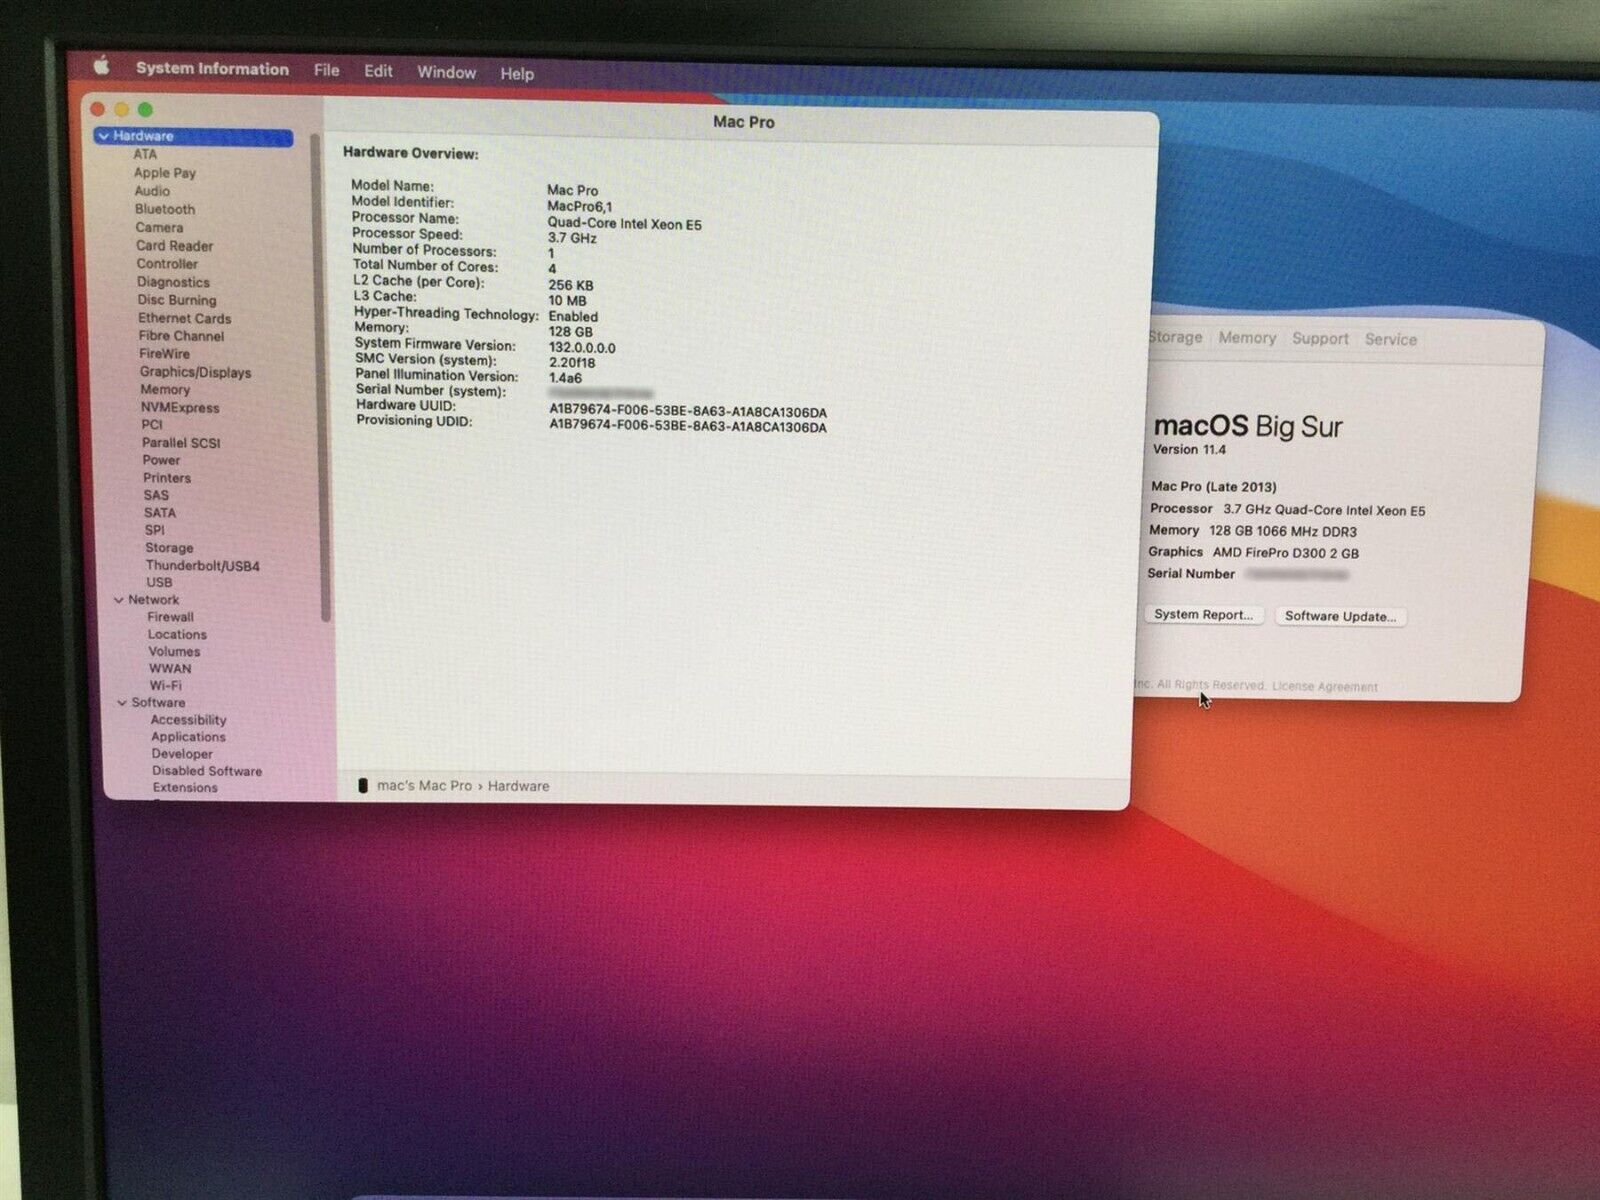Select SATA in the sidebar
Image resolution: width=1600 pixels, height=1200 pixels.
[160, 512]
